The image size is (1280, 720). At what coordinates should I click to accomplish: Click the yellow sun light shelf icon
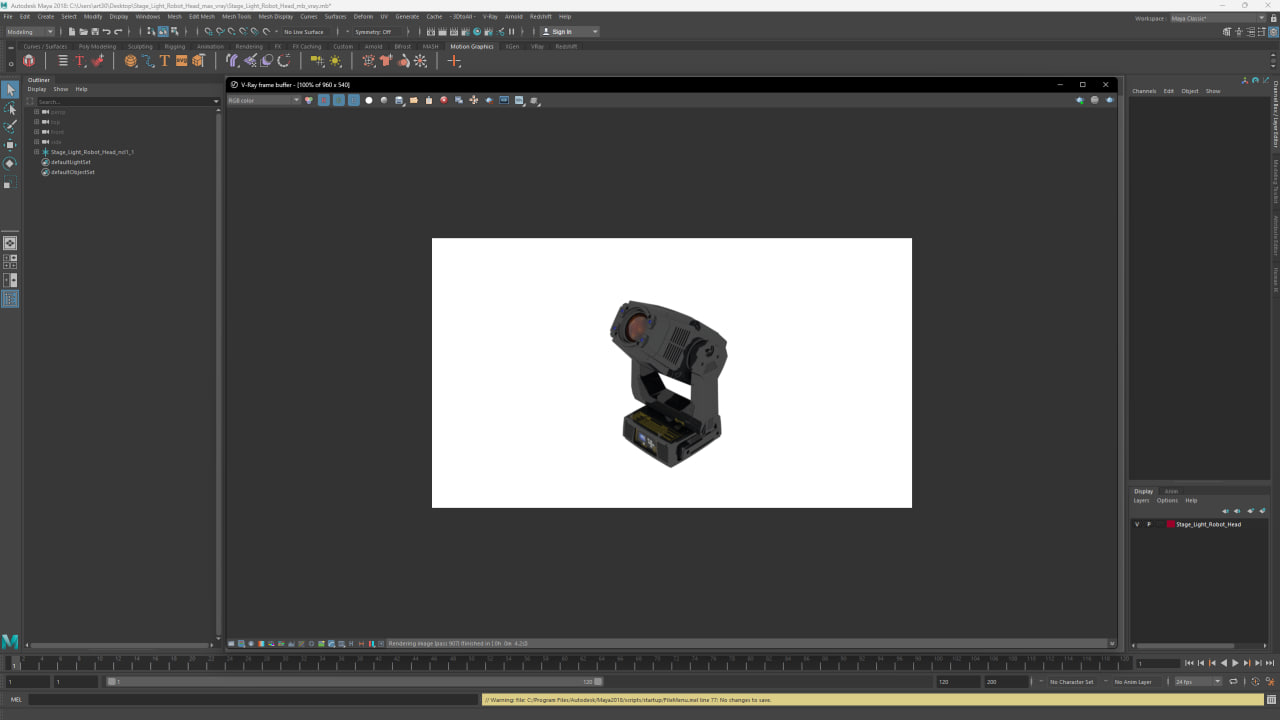click(x=335, y=61)
